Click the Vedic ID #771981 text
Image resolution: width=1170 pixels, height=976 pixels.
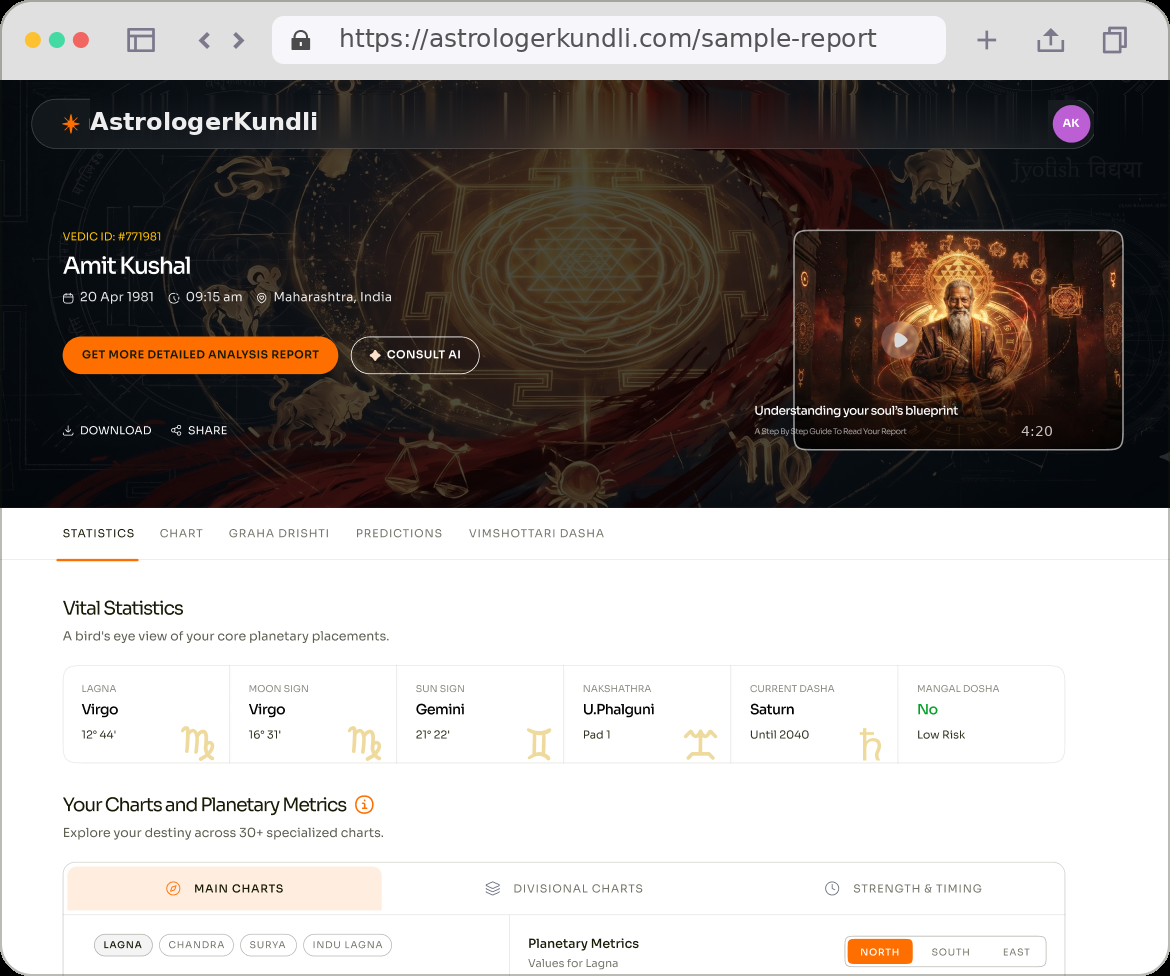112,237
